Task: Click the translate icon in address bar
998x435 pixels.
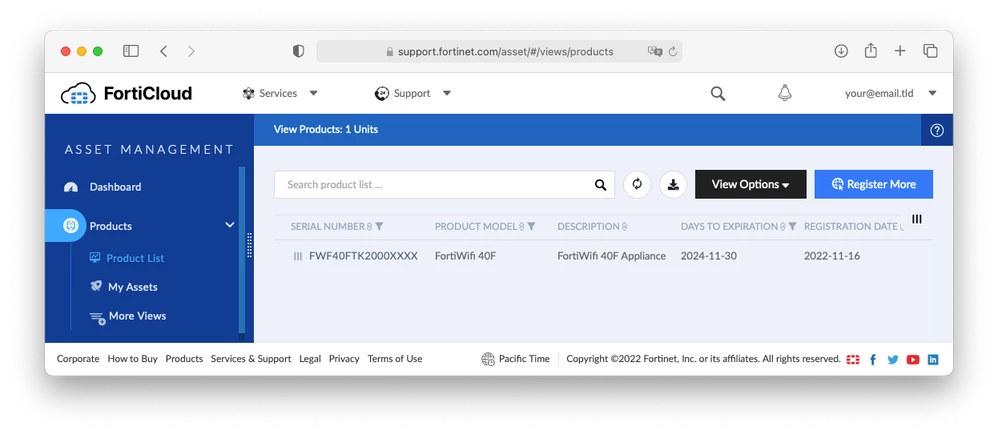Action: (655, 52)
